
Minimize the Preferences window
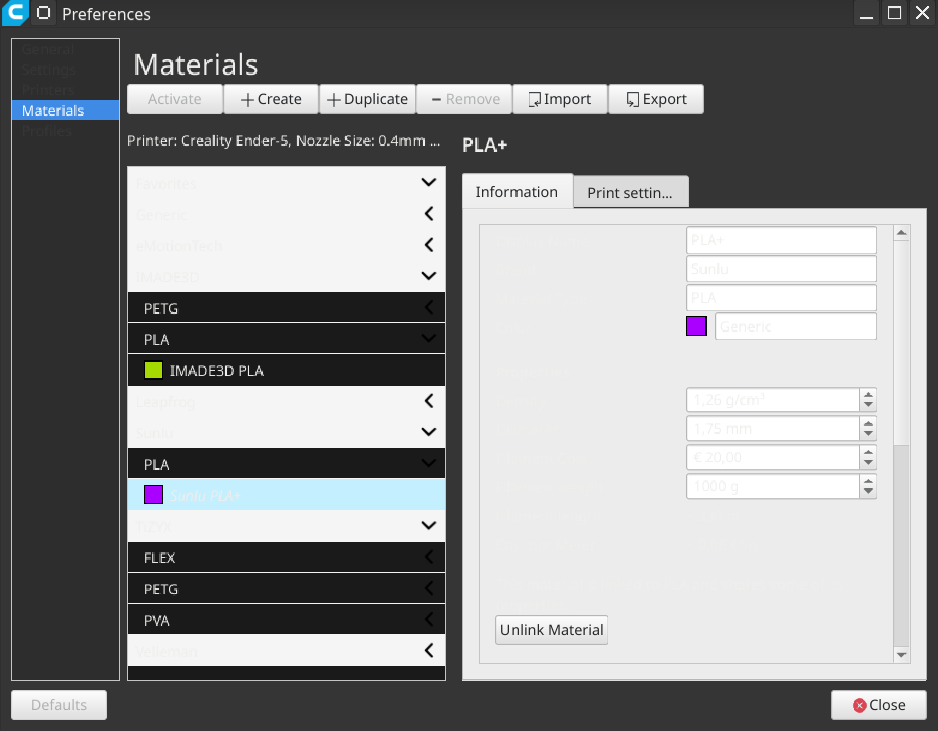(x=866, y=13)
